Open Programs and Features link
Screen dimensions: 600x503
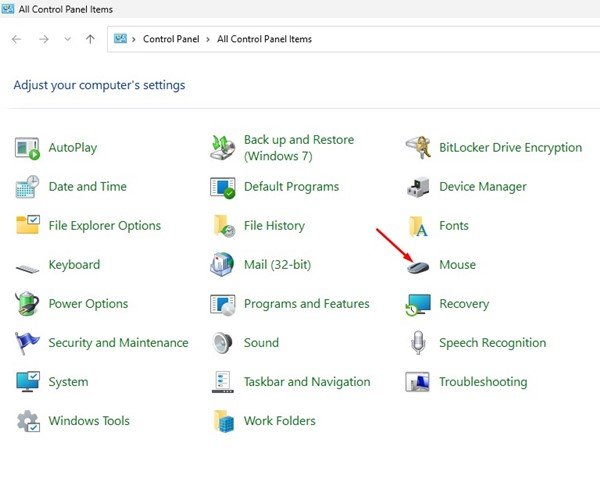[x=307, y=304]
